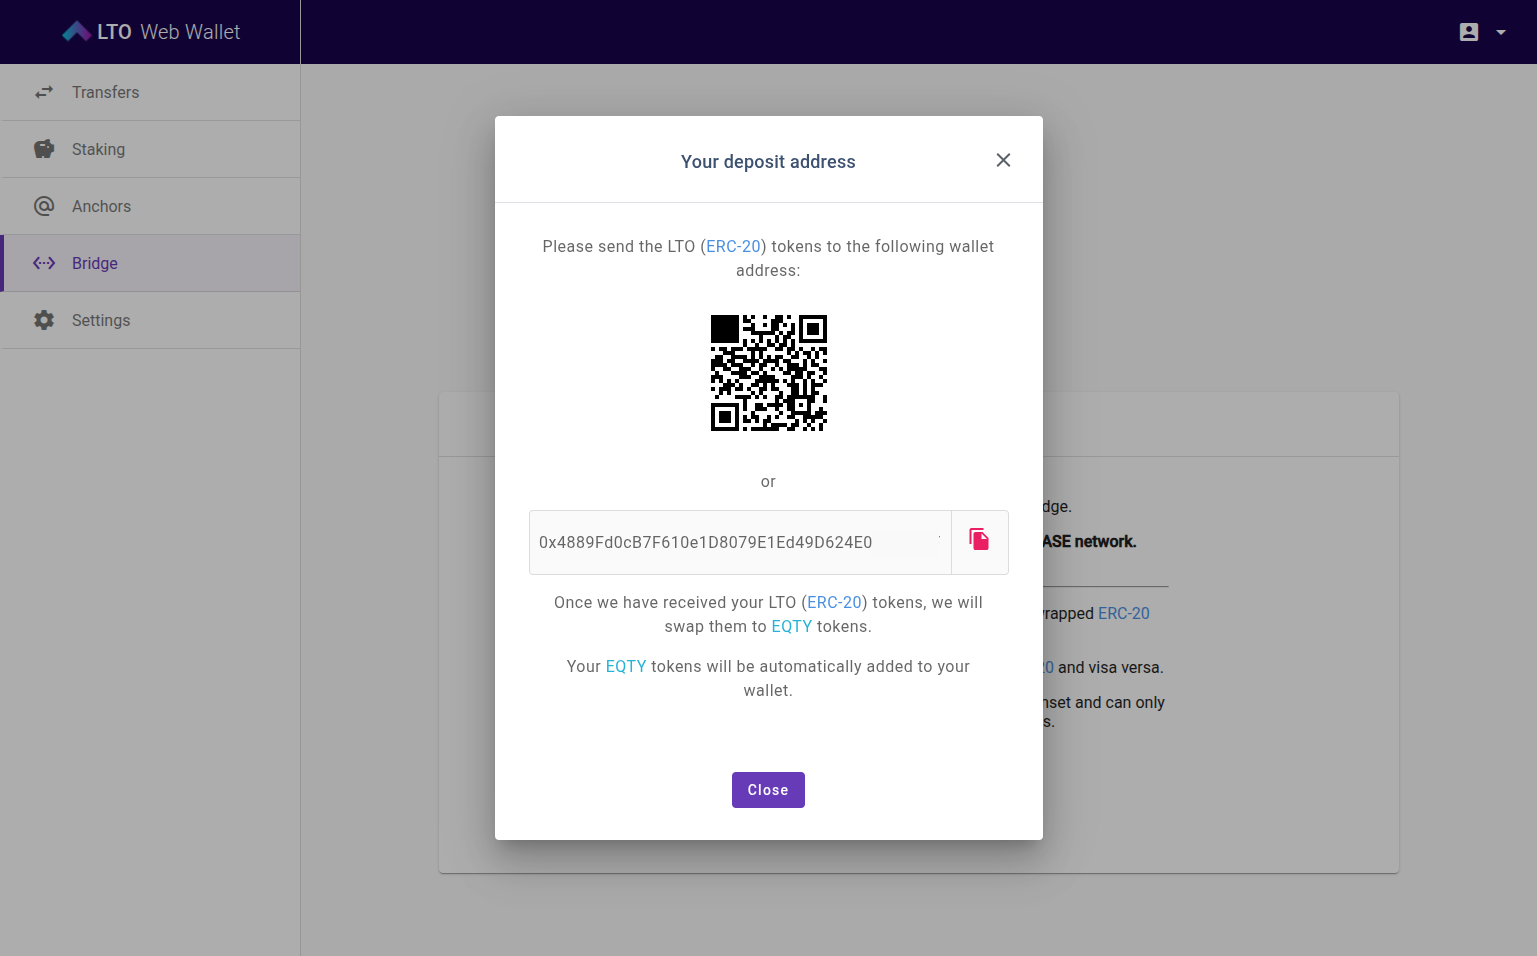Open the Transfers menu label
This screenshot has height=956, width=1537.
(x=105, y=92)
